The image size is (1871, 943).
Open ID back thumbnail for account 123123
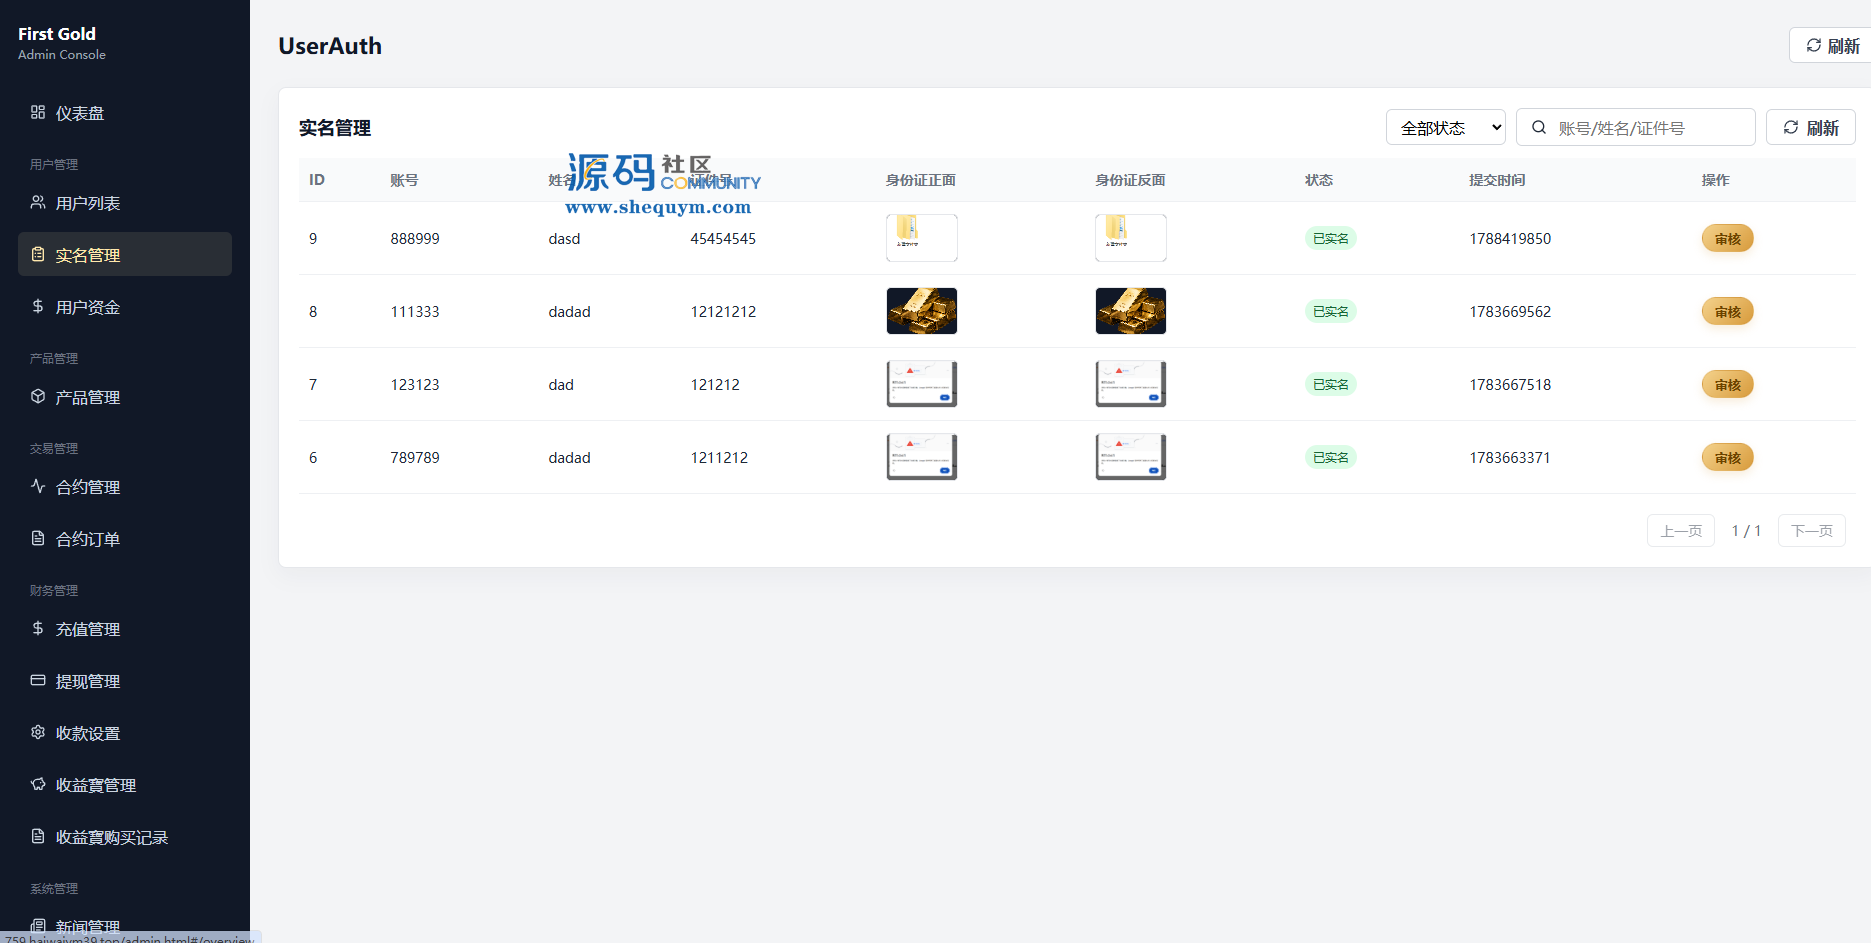[x=1131, y=384]
